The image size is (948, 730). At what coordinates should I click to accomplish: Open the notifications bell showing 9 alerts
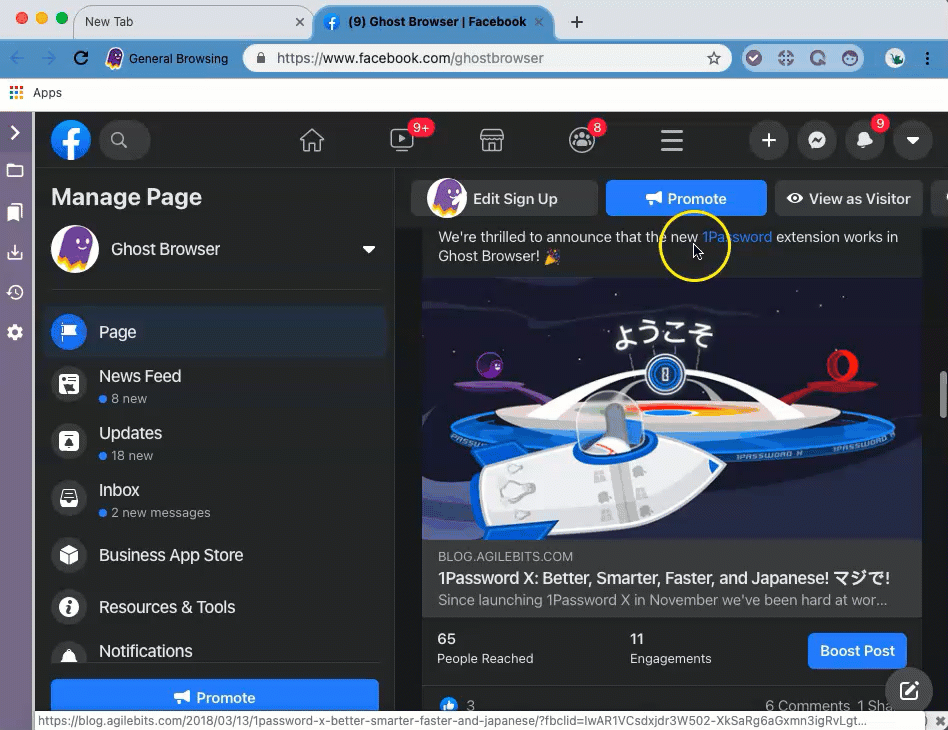[865, 140]
